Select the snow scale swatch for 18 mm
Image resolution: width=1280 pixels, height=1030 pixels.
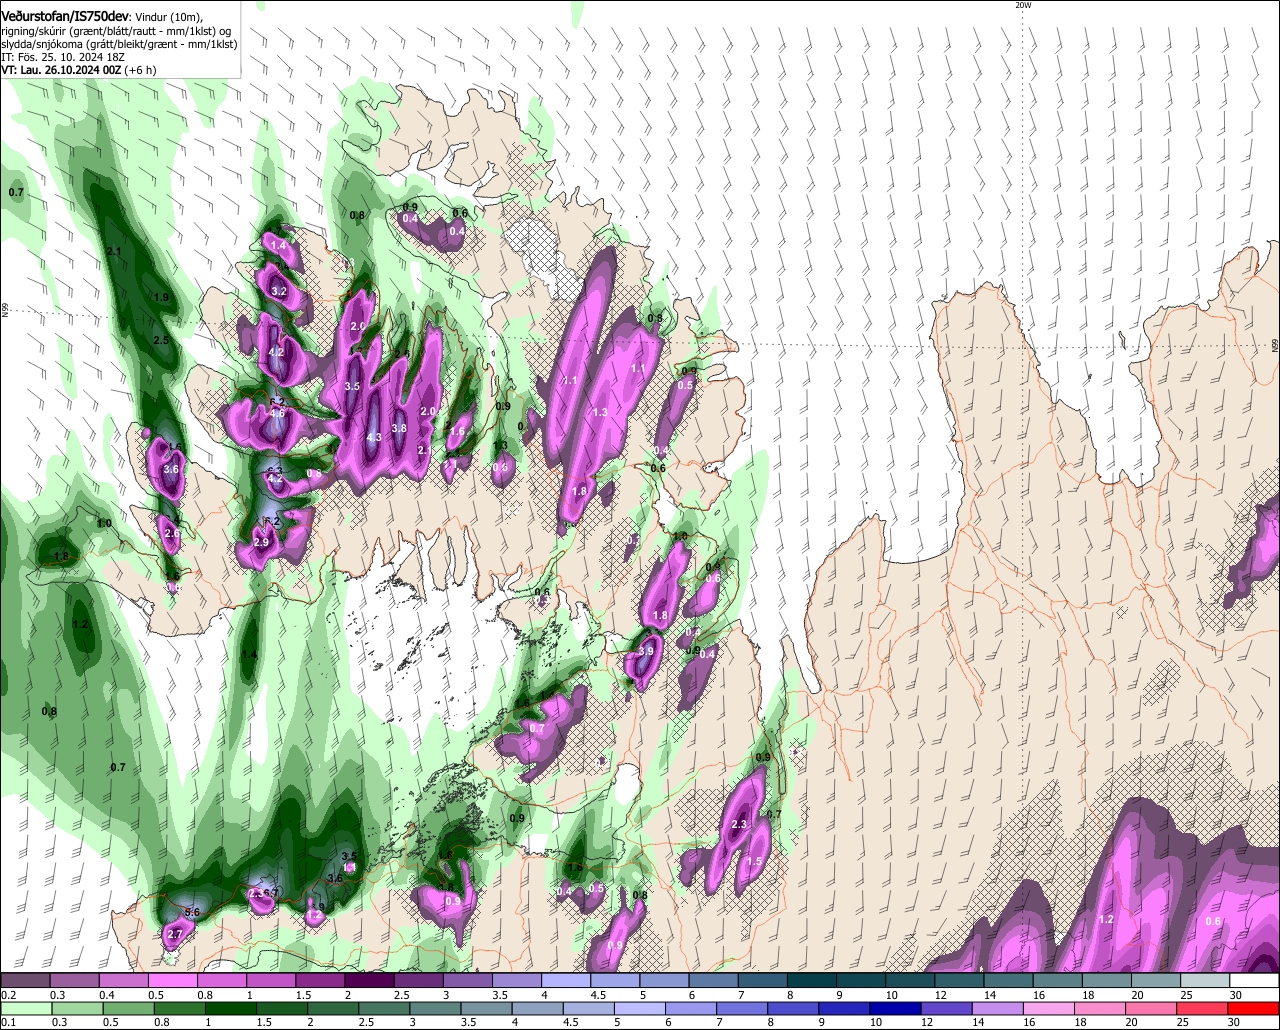(x=1106, y=981)
